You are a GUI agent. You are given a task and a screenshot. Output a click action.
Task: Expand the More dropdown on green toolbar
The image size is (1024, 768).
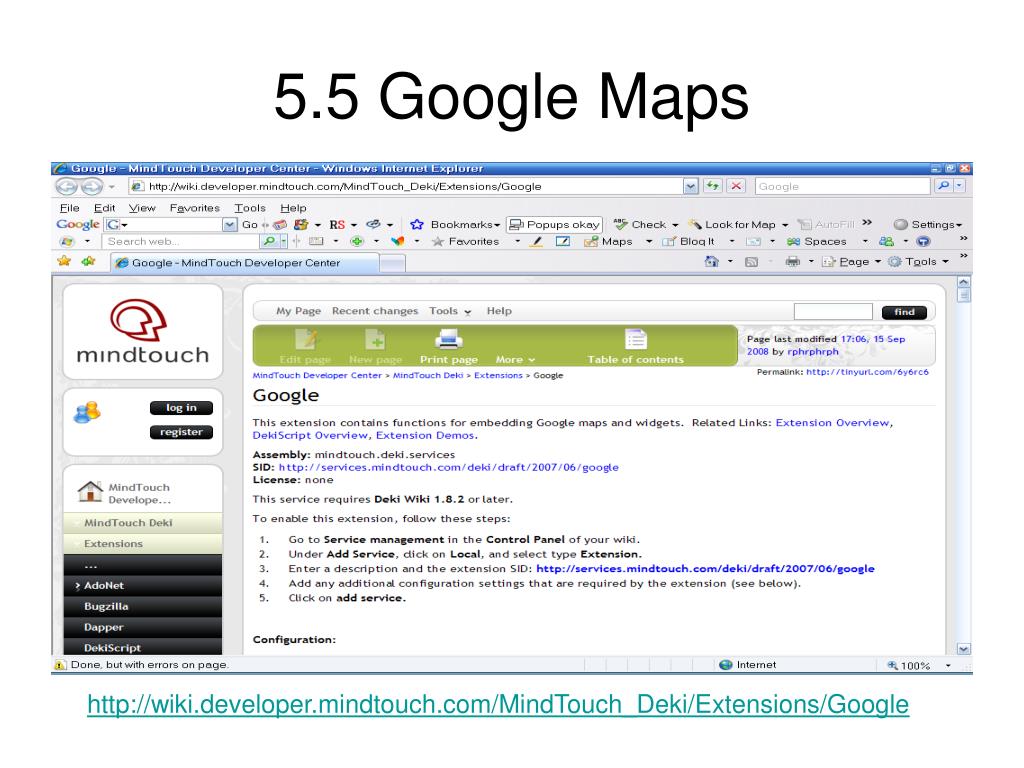pyautogui.click(x=515, y=359)
